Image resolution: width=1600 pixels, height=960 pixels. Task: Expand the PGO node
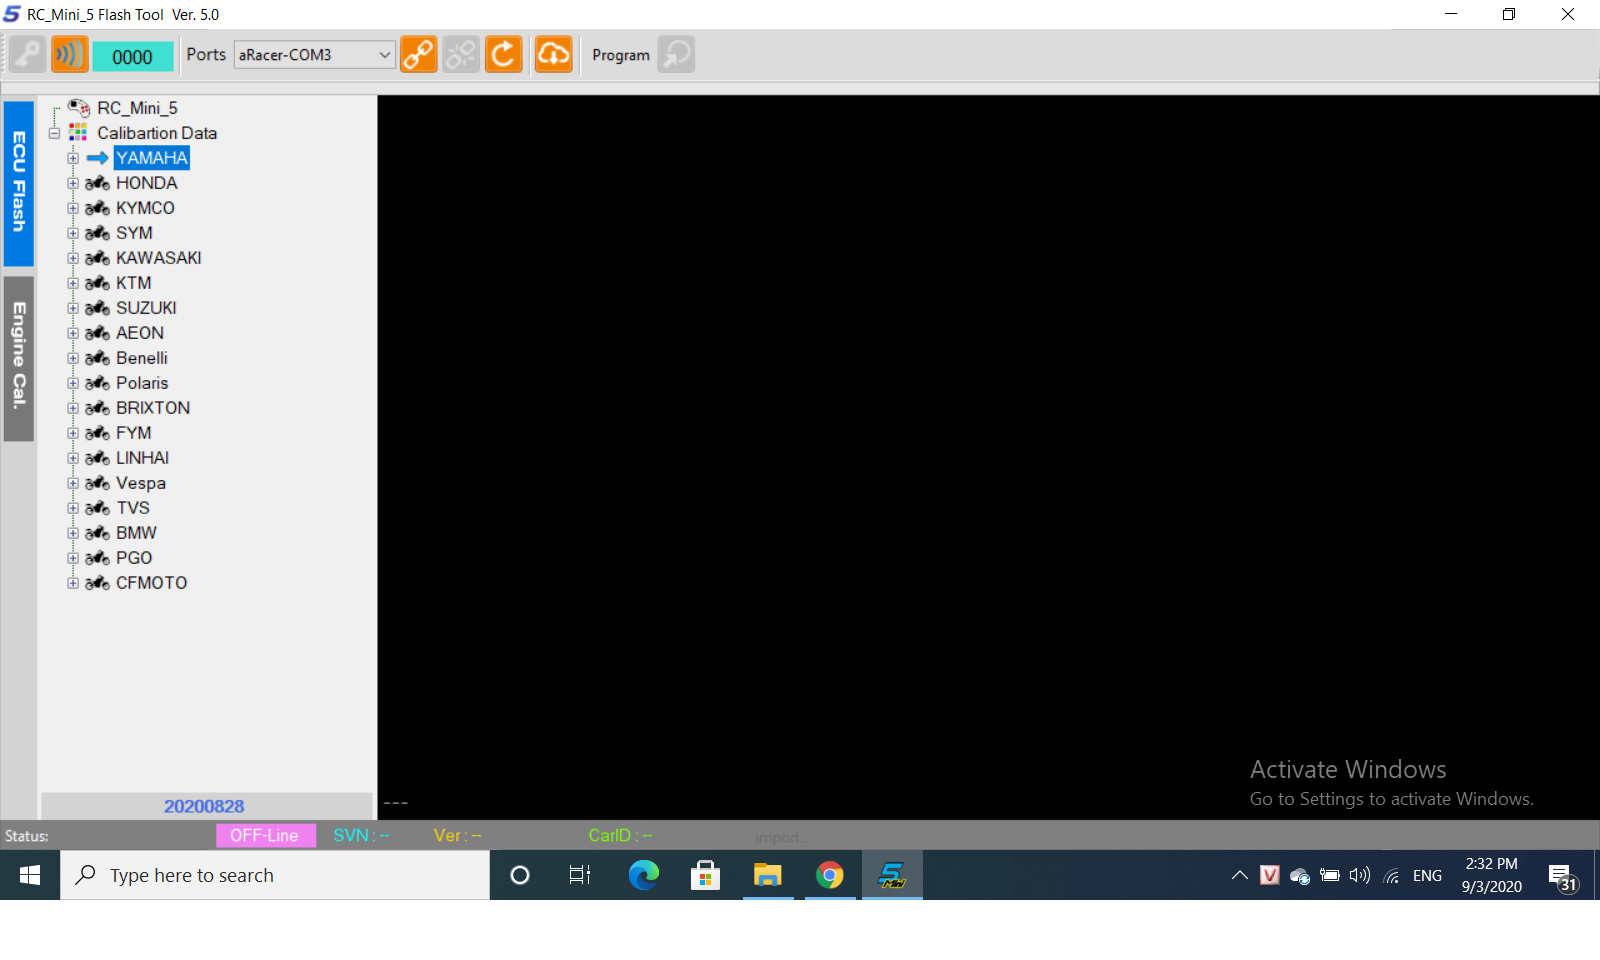73,558
